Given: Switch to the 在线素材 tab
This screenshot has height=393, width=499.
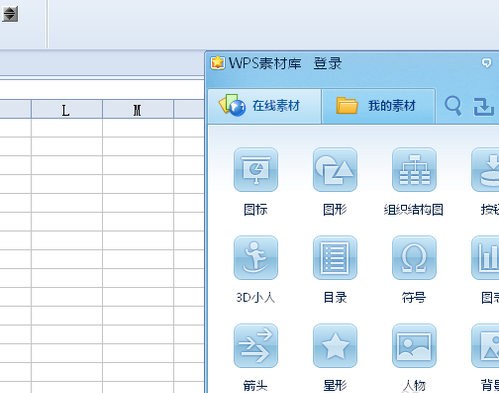Looking at the screenshot, I should click(x=265, y=106).
